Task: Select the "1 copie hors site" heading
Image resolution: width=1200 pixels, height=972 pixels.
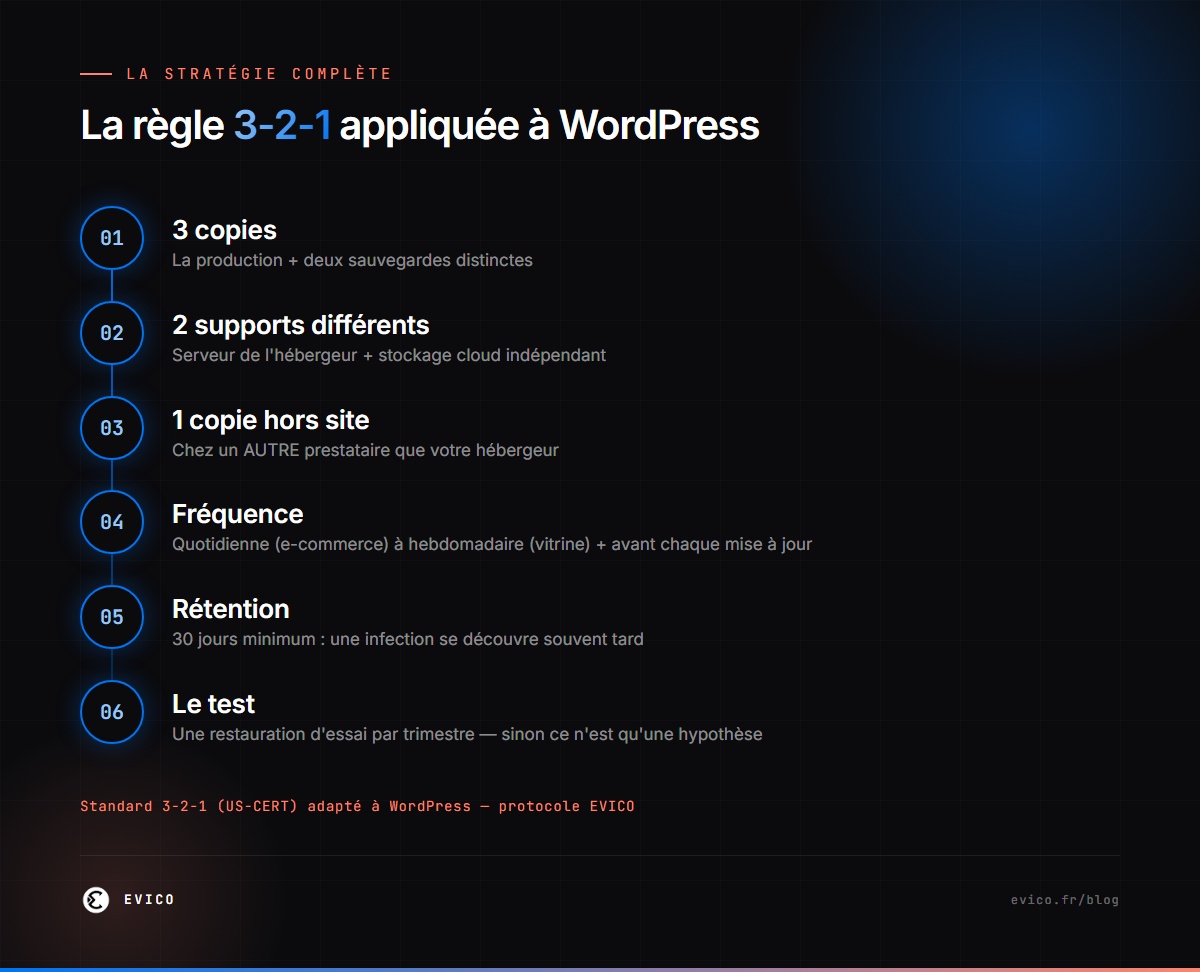Action: (x=270, y=420)
